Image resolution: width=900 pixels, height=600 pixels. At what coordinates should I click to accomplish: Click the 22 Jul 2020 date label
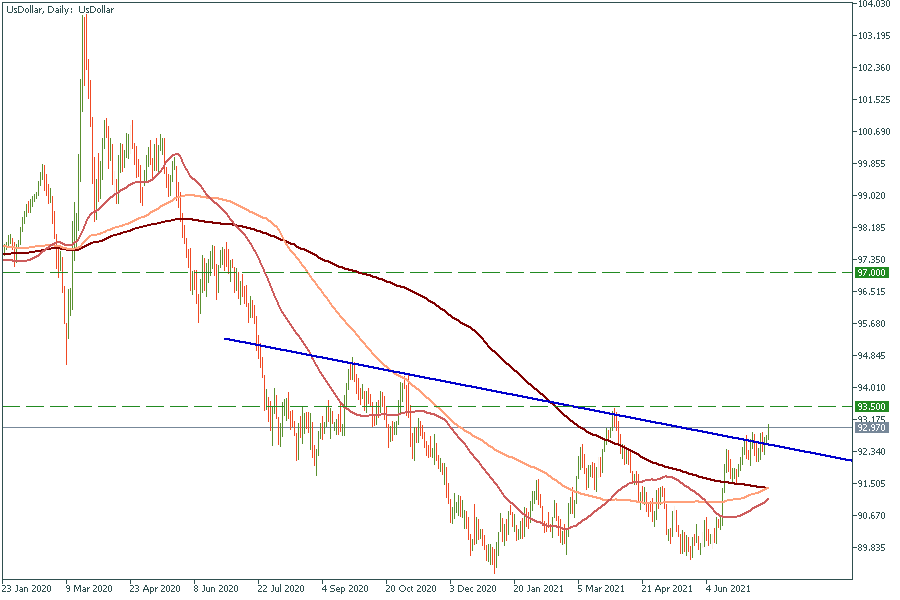coord(283,590)
